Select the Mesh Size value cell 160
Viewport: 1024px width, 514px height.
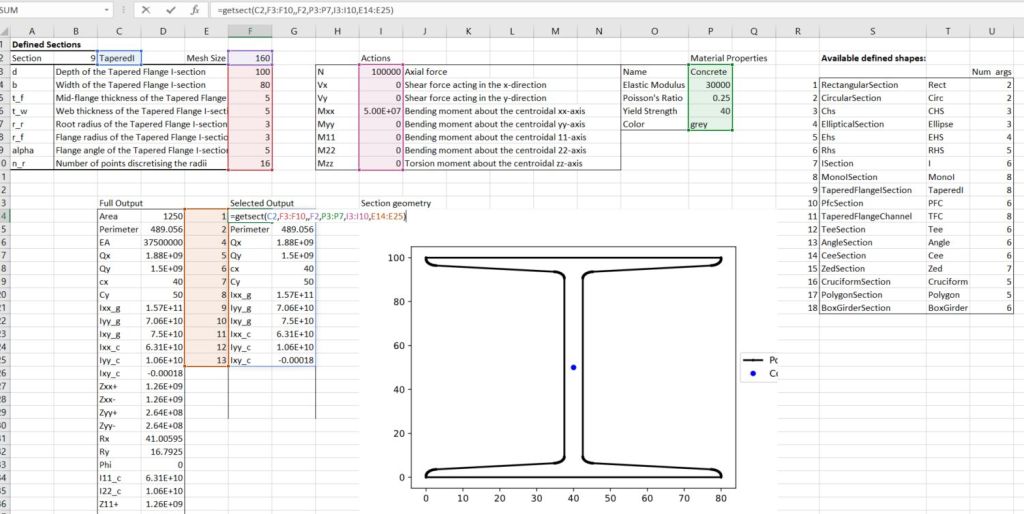pyautogui.click(x=250, y=58)
